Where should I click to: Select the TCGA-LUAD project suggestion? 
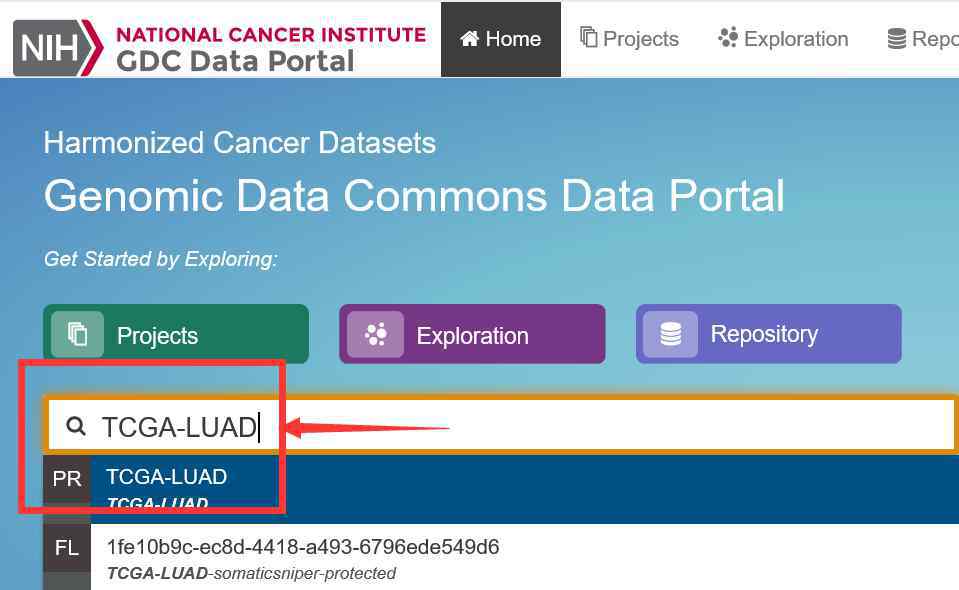tap(501, 489)
